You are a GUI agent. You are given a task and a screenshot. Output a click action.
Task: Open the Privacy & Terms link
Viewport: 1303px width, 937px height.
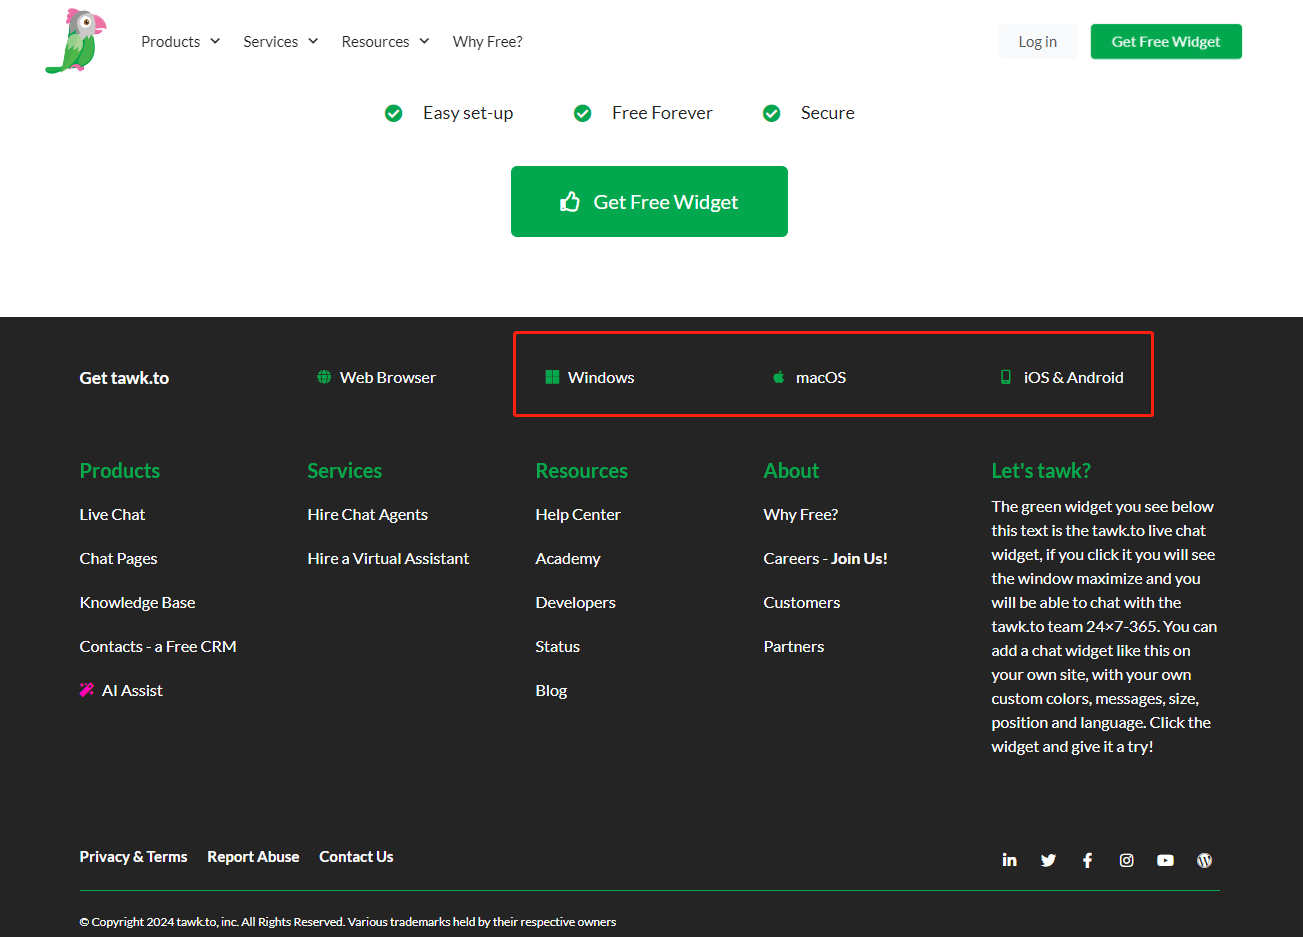(133, 856)
